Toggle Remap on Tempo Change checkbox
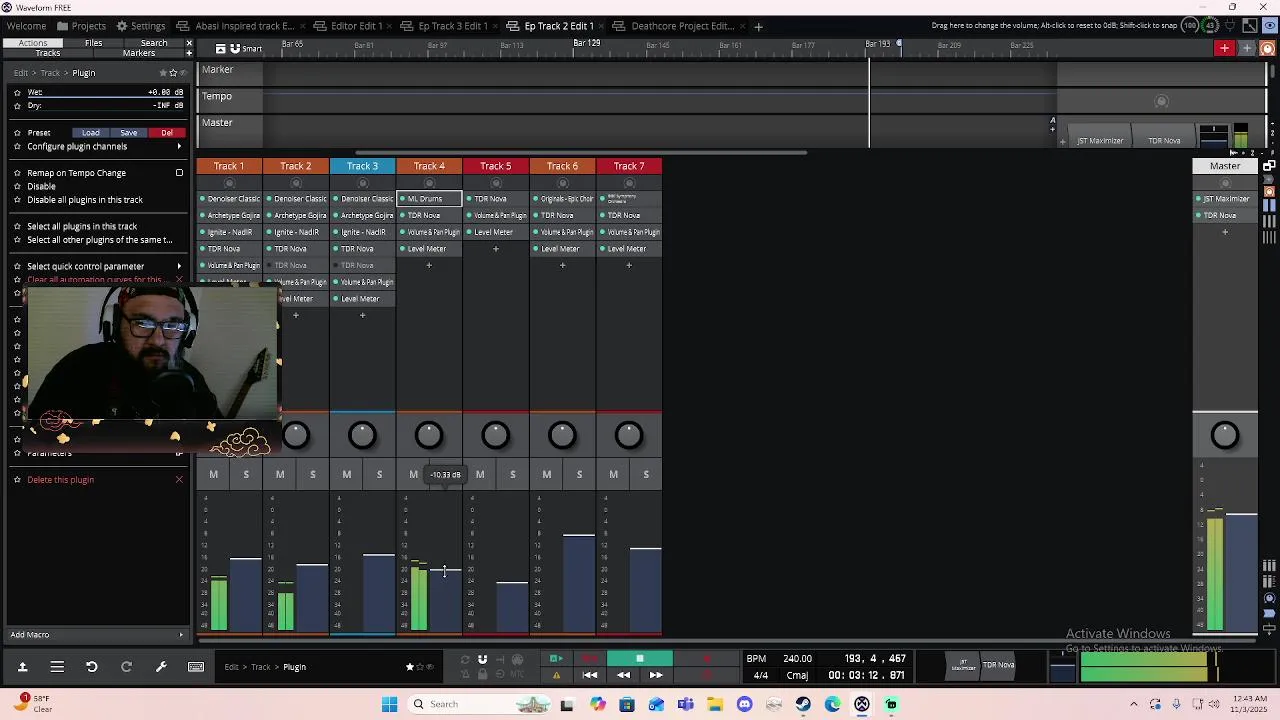 click(179, 173)
